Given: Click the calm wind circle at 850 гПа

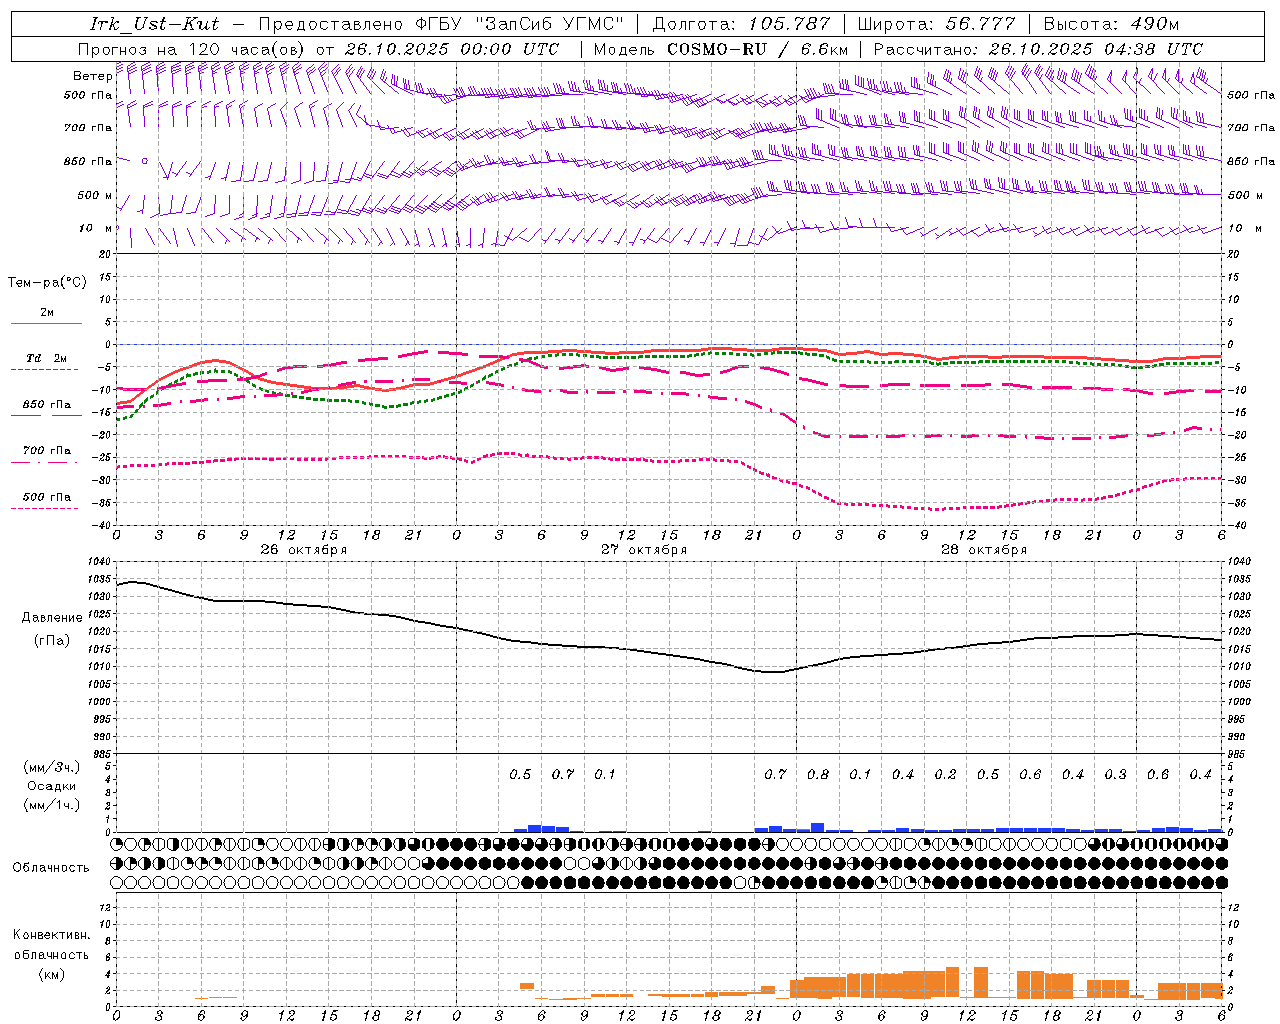Looking at the screenshot, I should point(144,160).
